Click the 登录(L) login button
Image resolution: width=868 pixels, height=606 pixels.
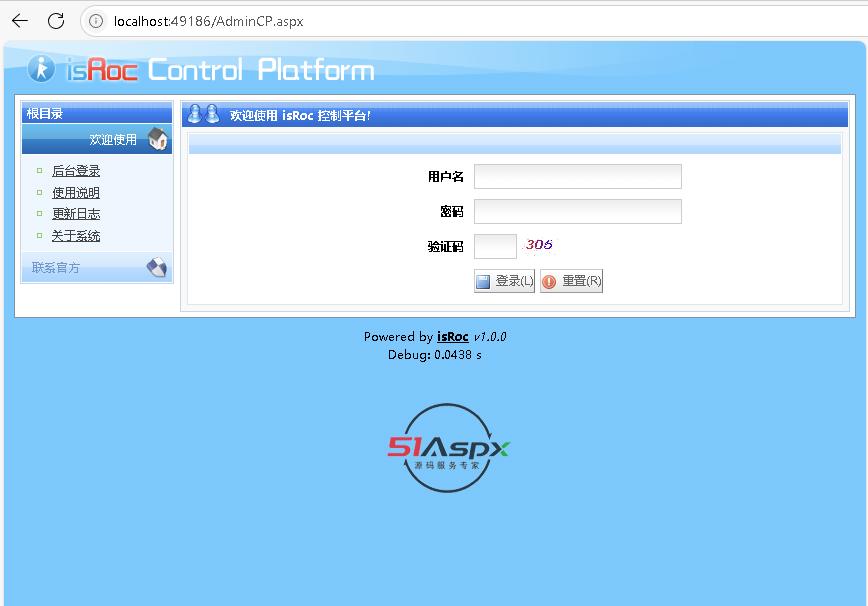[504, 281]
